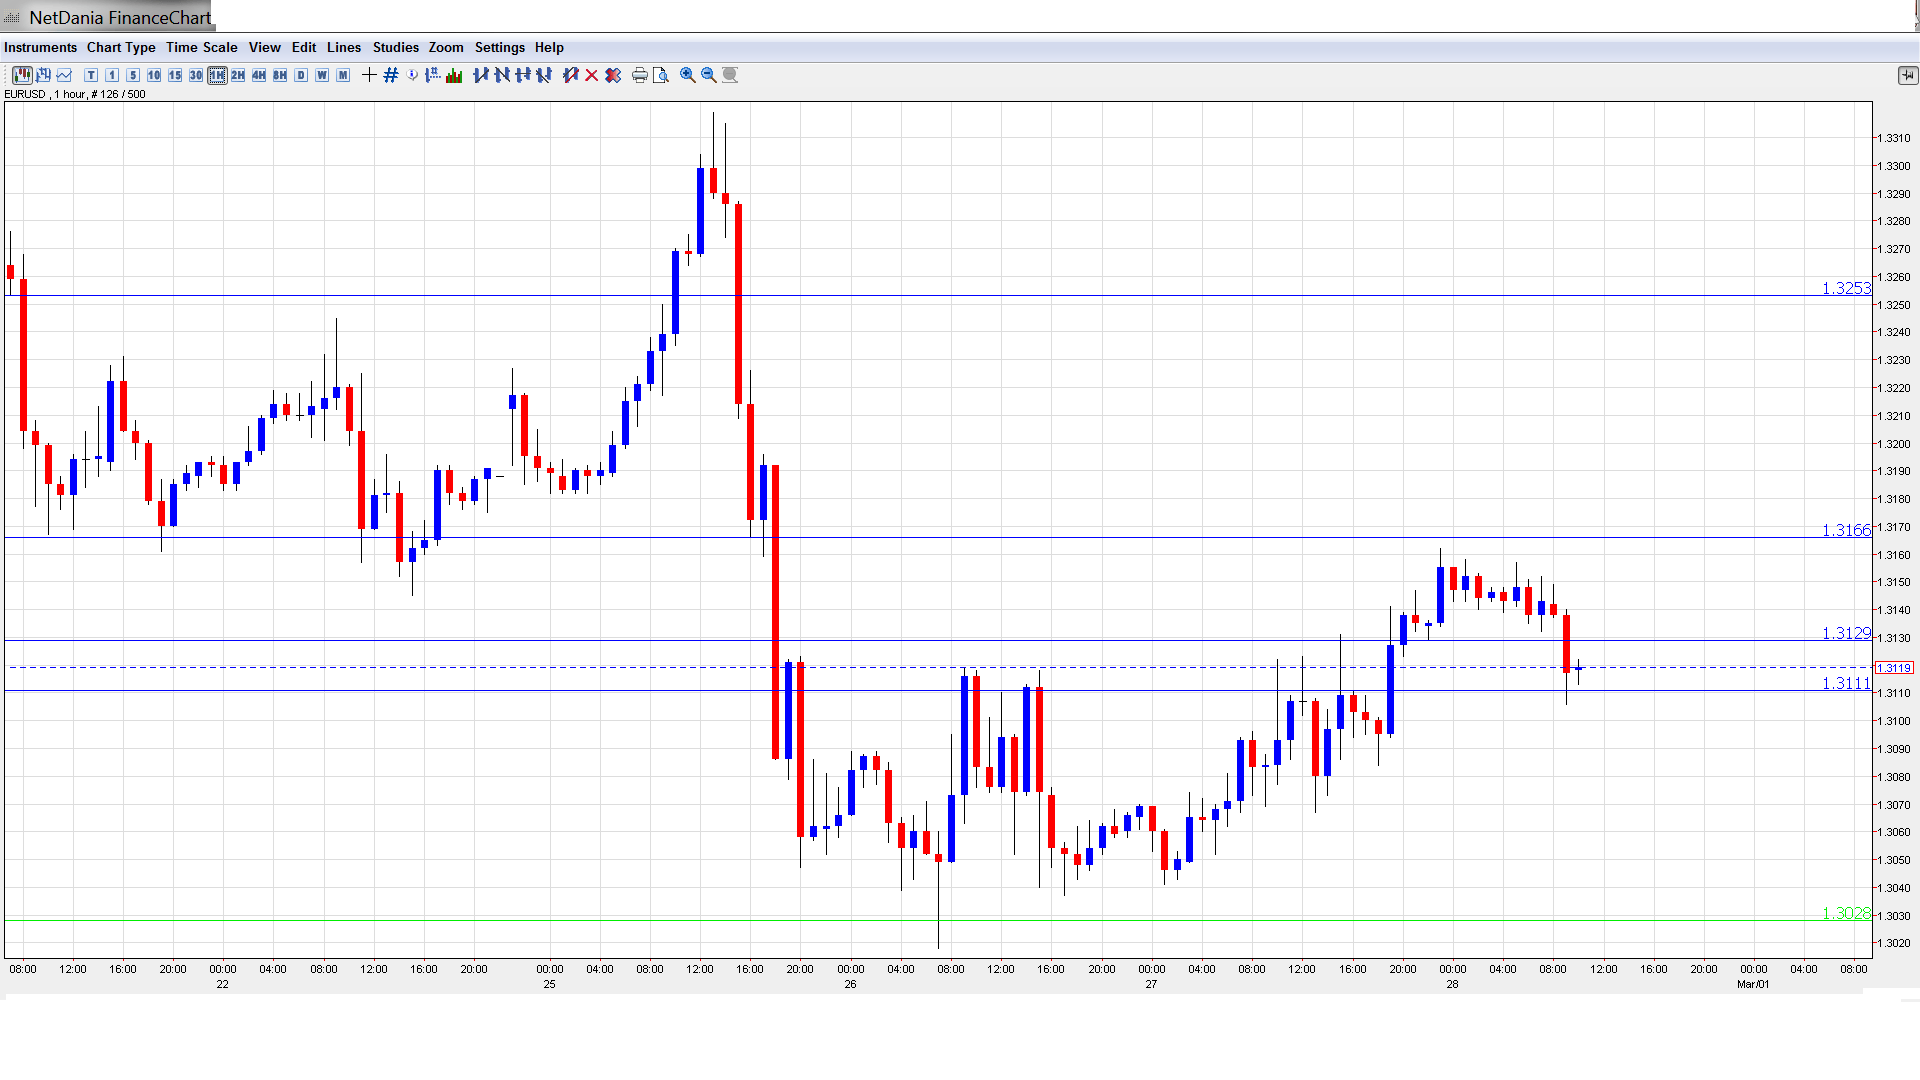Open the Chart Type menu

pyautogui.click(x=121, y=47)
